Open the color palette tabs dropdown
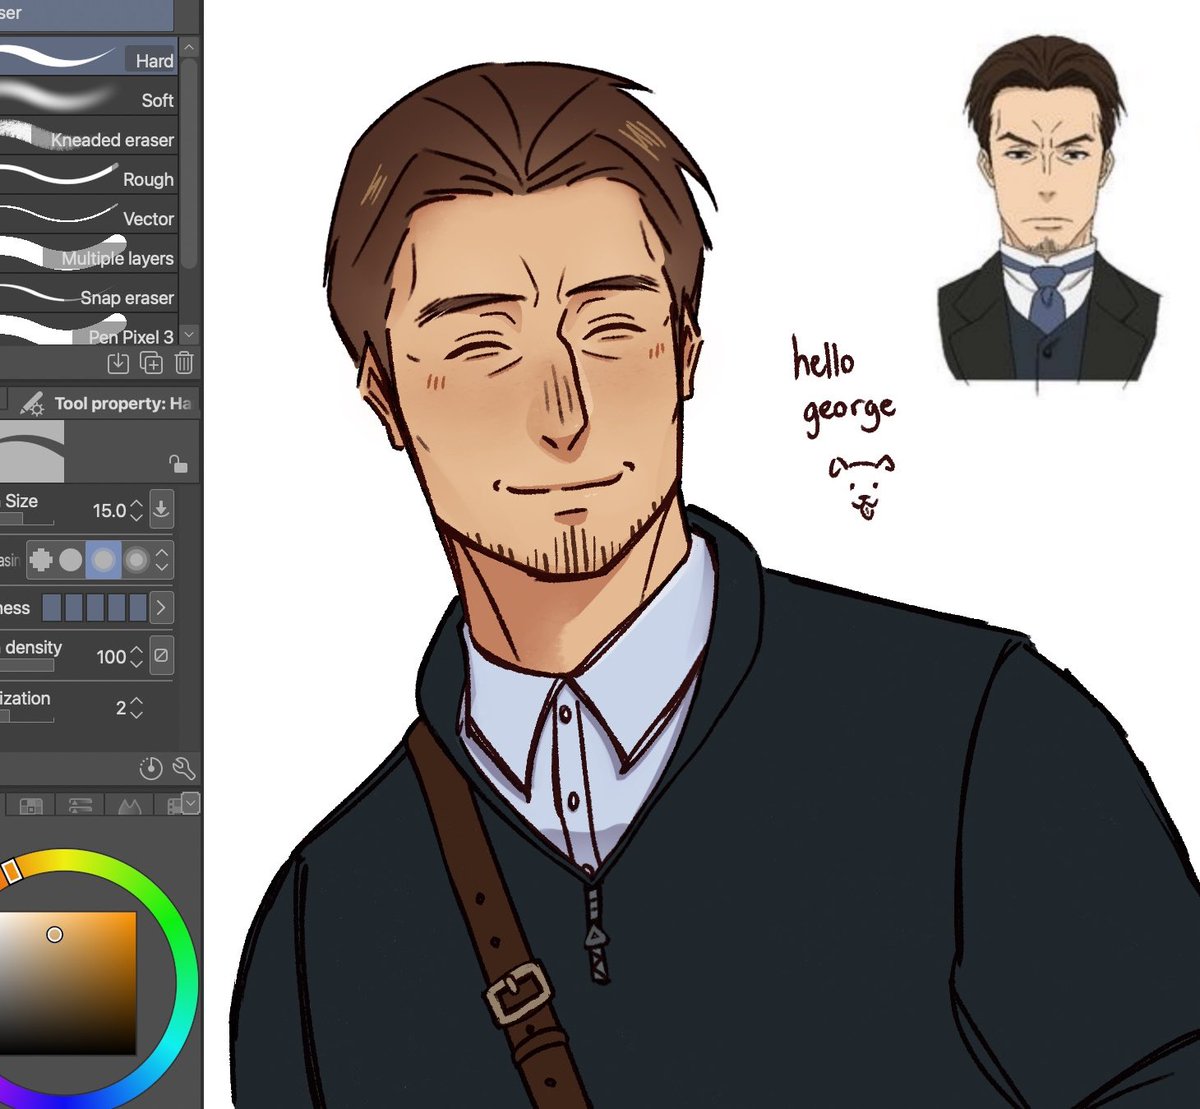 point(190,803)
